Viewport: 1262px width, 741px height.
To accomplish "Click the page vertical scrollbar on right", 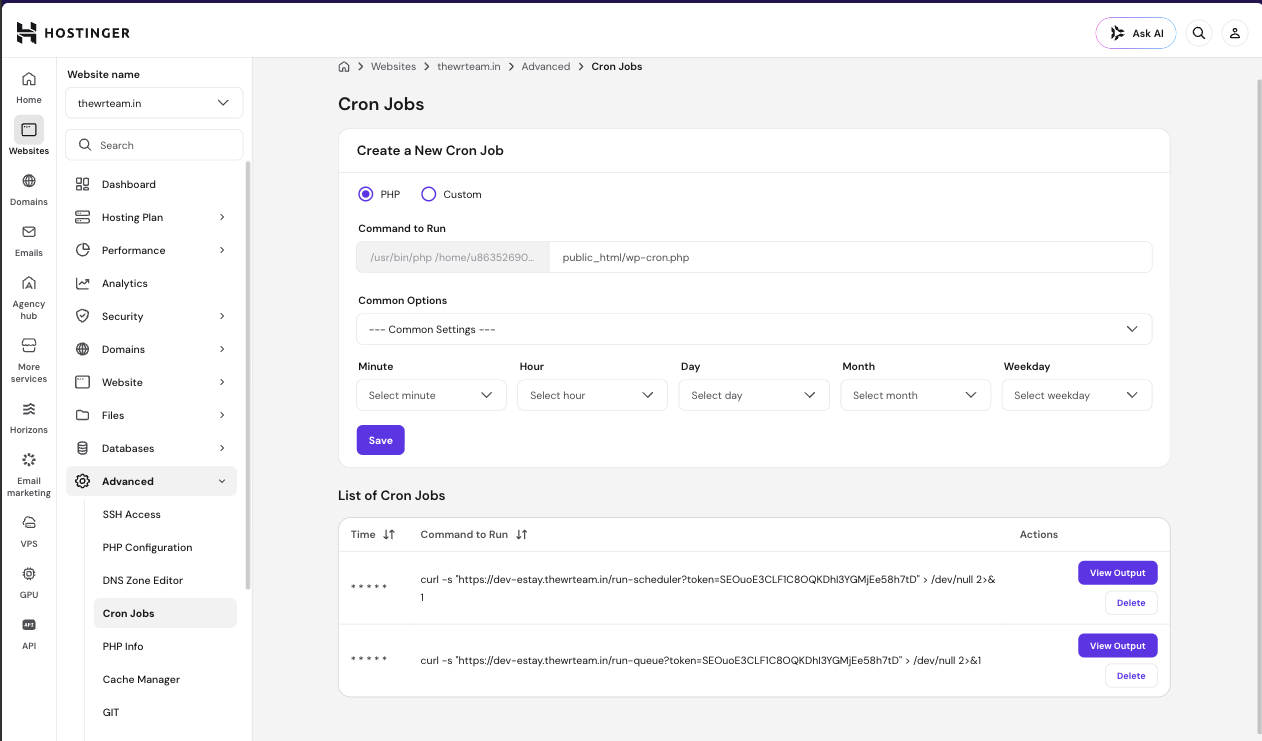I will click(1258, 405).
